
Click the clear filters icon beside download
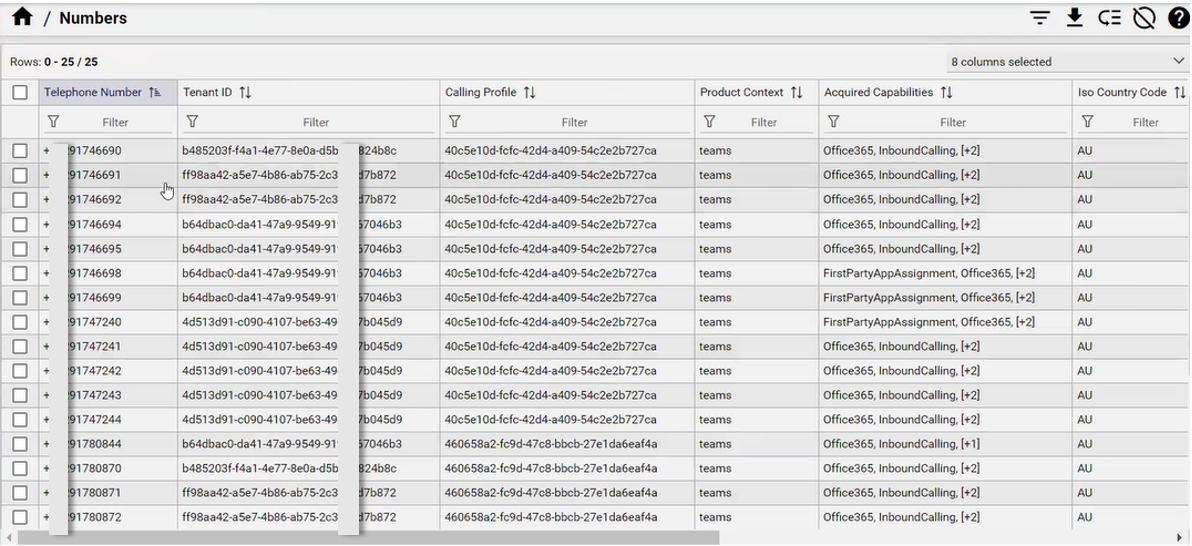[x=1109, y=18]
